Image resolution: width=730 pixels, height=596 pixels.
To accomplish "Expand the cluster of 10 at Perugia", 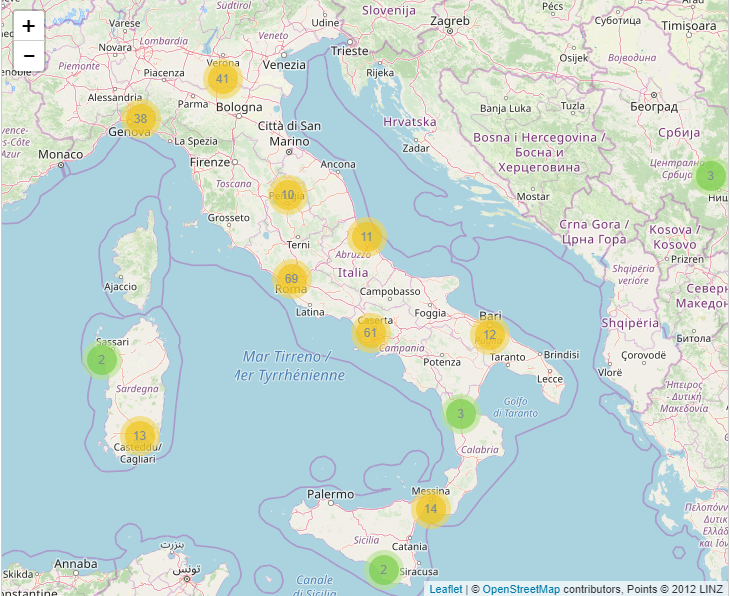I will [x=288, y=195].
